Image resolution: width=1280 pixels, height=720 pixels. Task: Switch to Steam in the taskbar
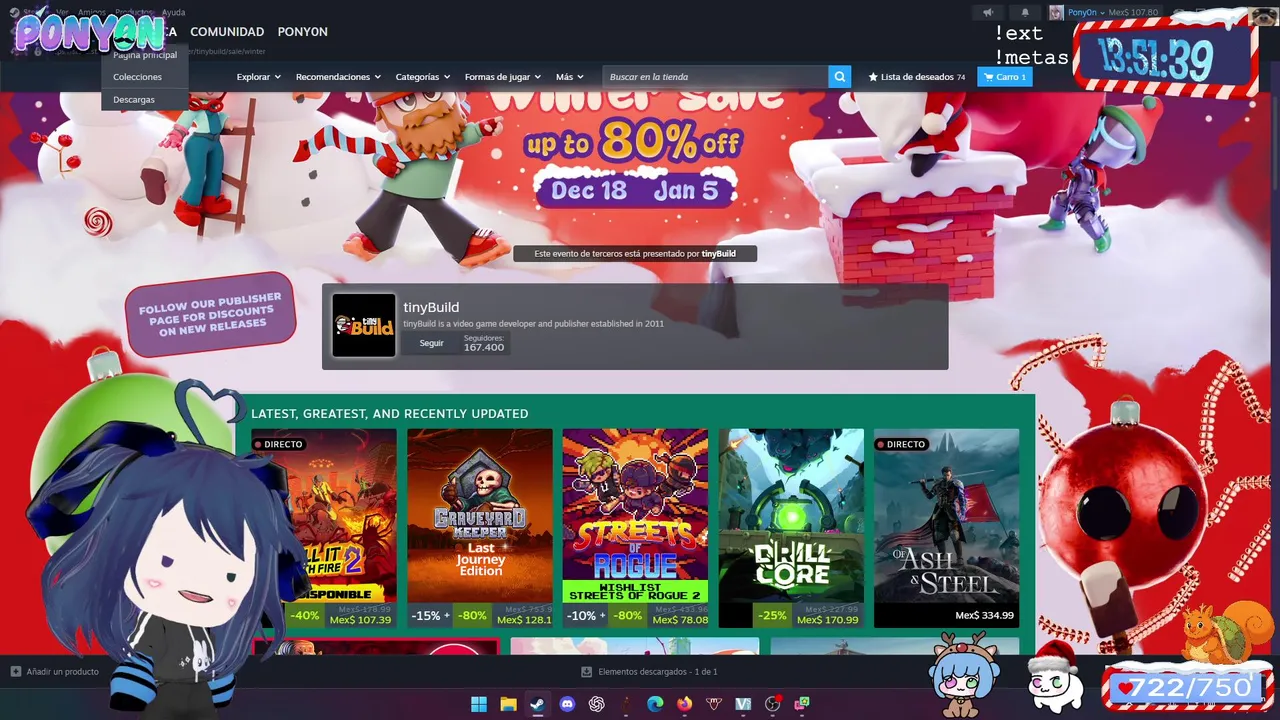pos(537,704)
